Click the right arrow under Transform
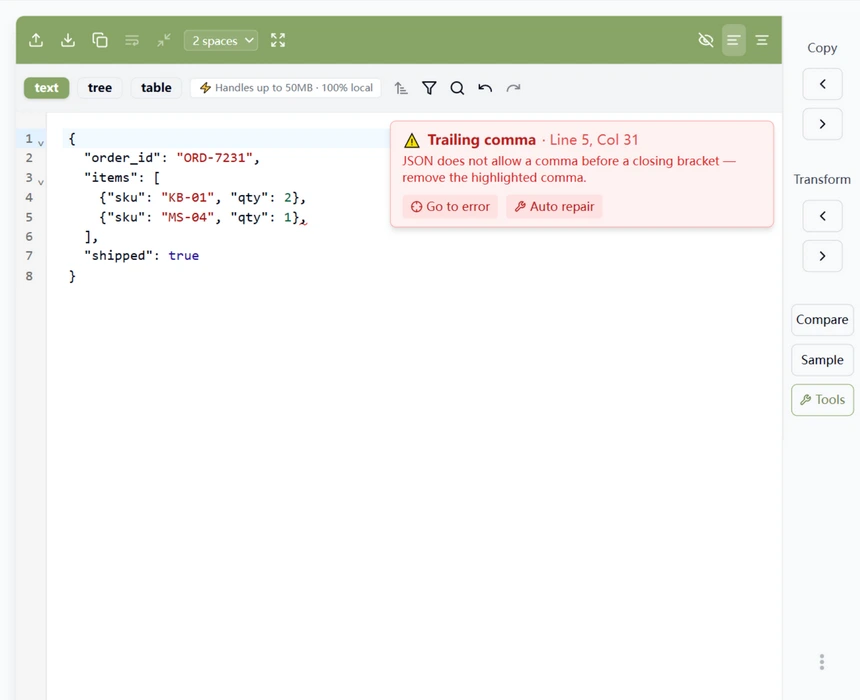 (x=822, y=256)
